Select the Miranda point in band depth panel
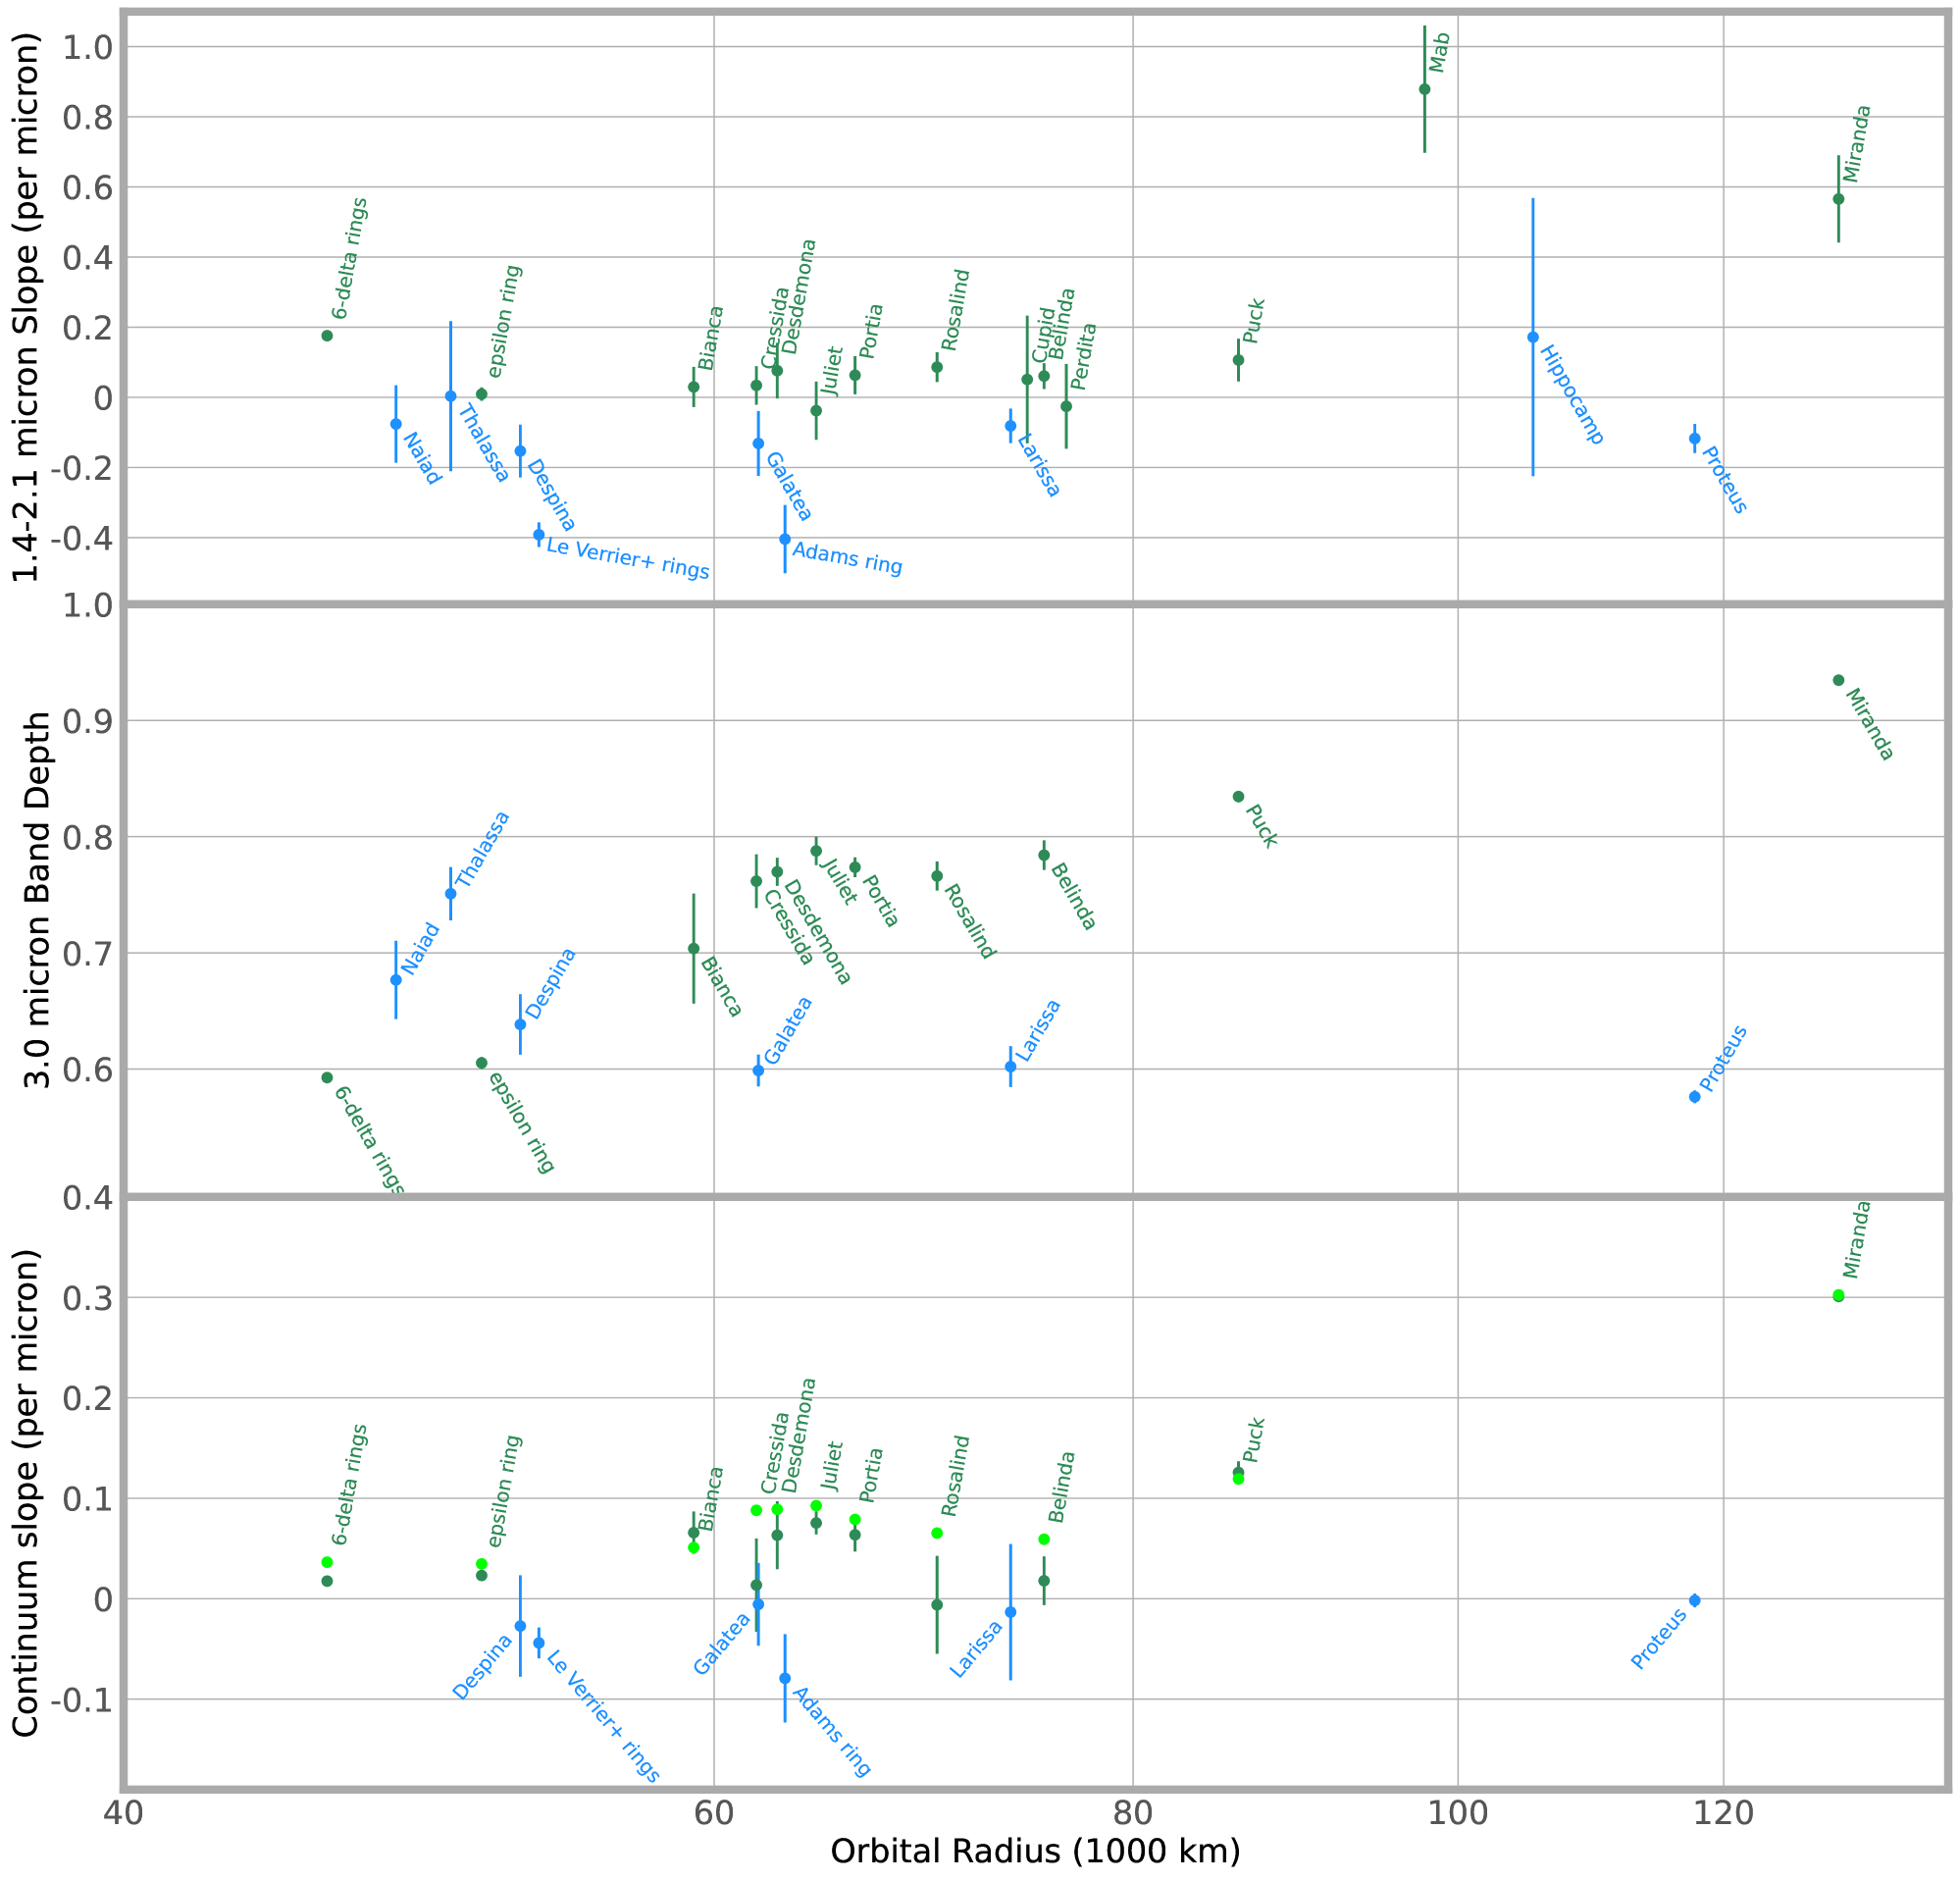 [x=1838, y=680]
